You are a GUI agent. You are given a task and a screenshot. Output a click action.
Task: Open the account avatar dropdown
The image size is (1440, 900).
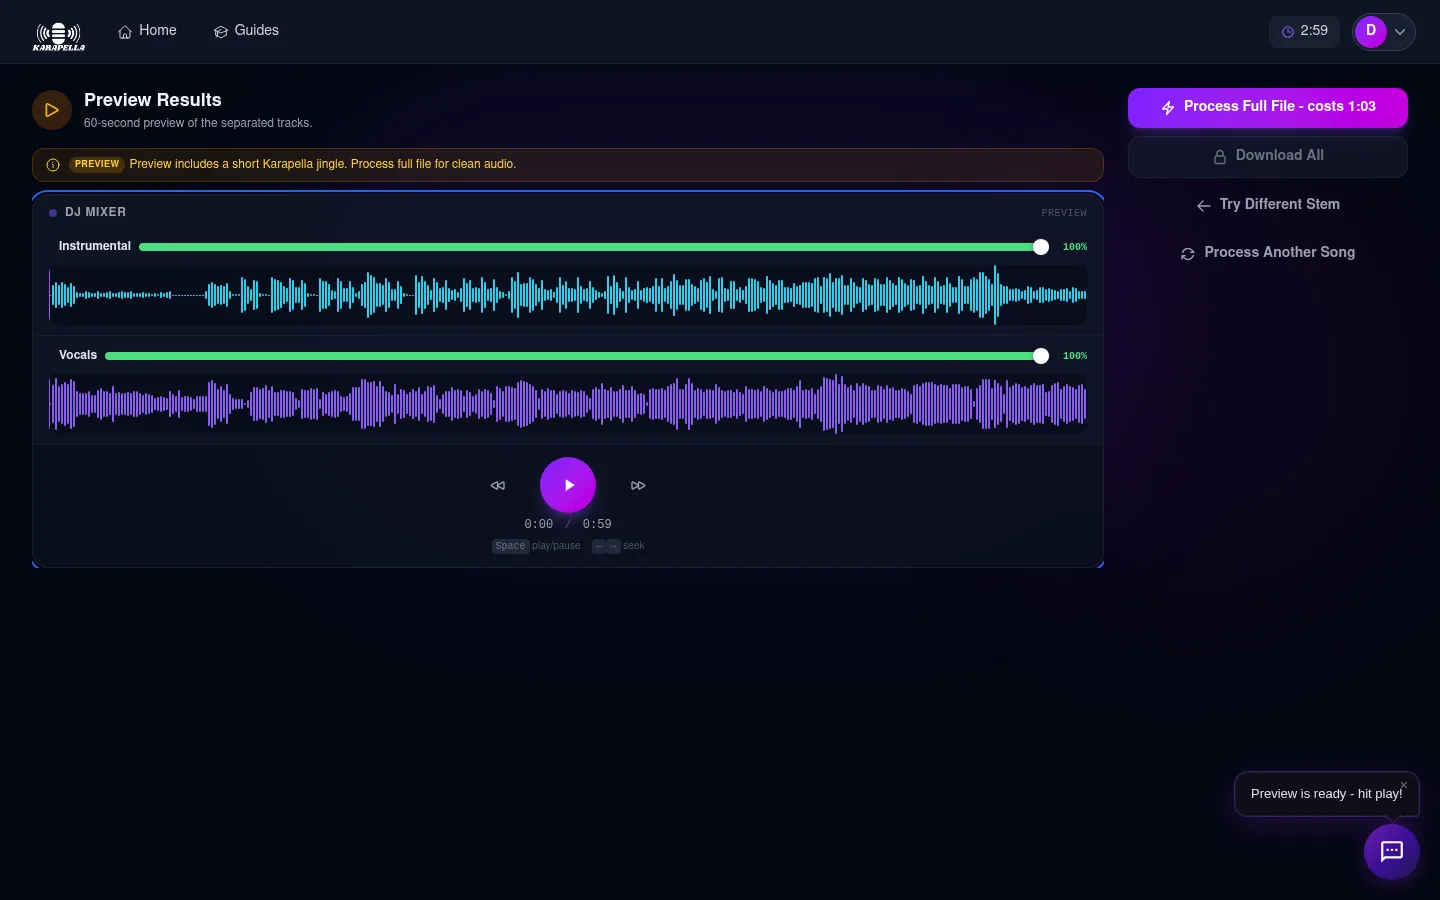[x=1383, y=31]
